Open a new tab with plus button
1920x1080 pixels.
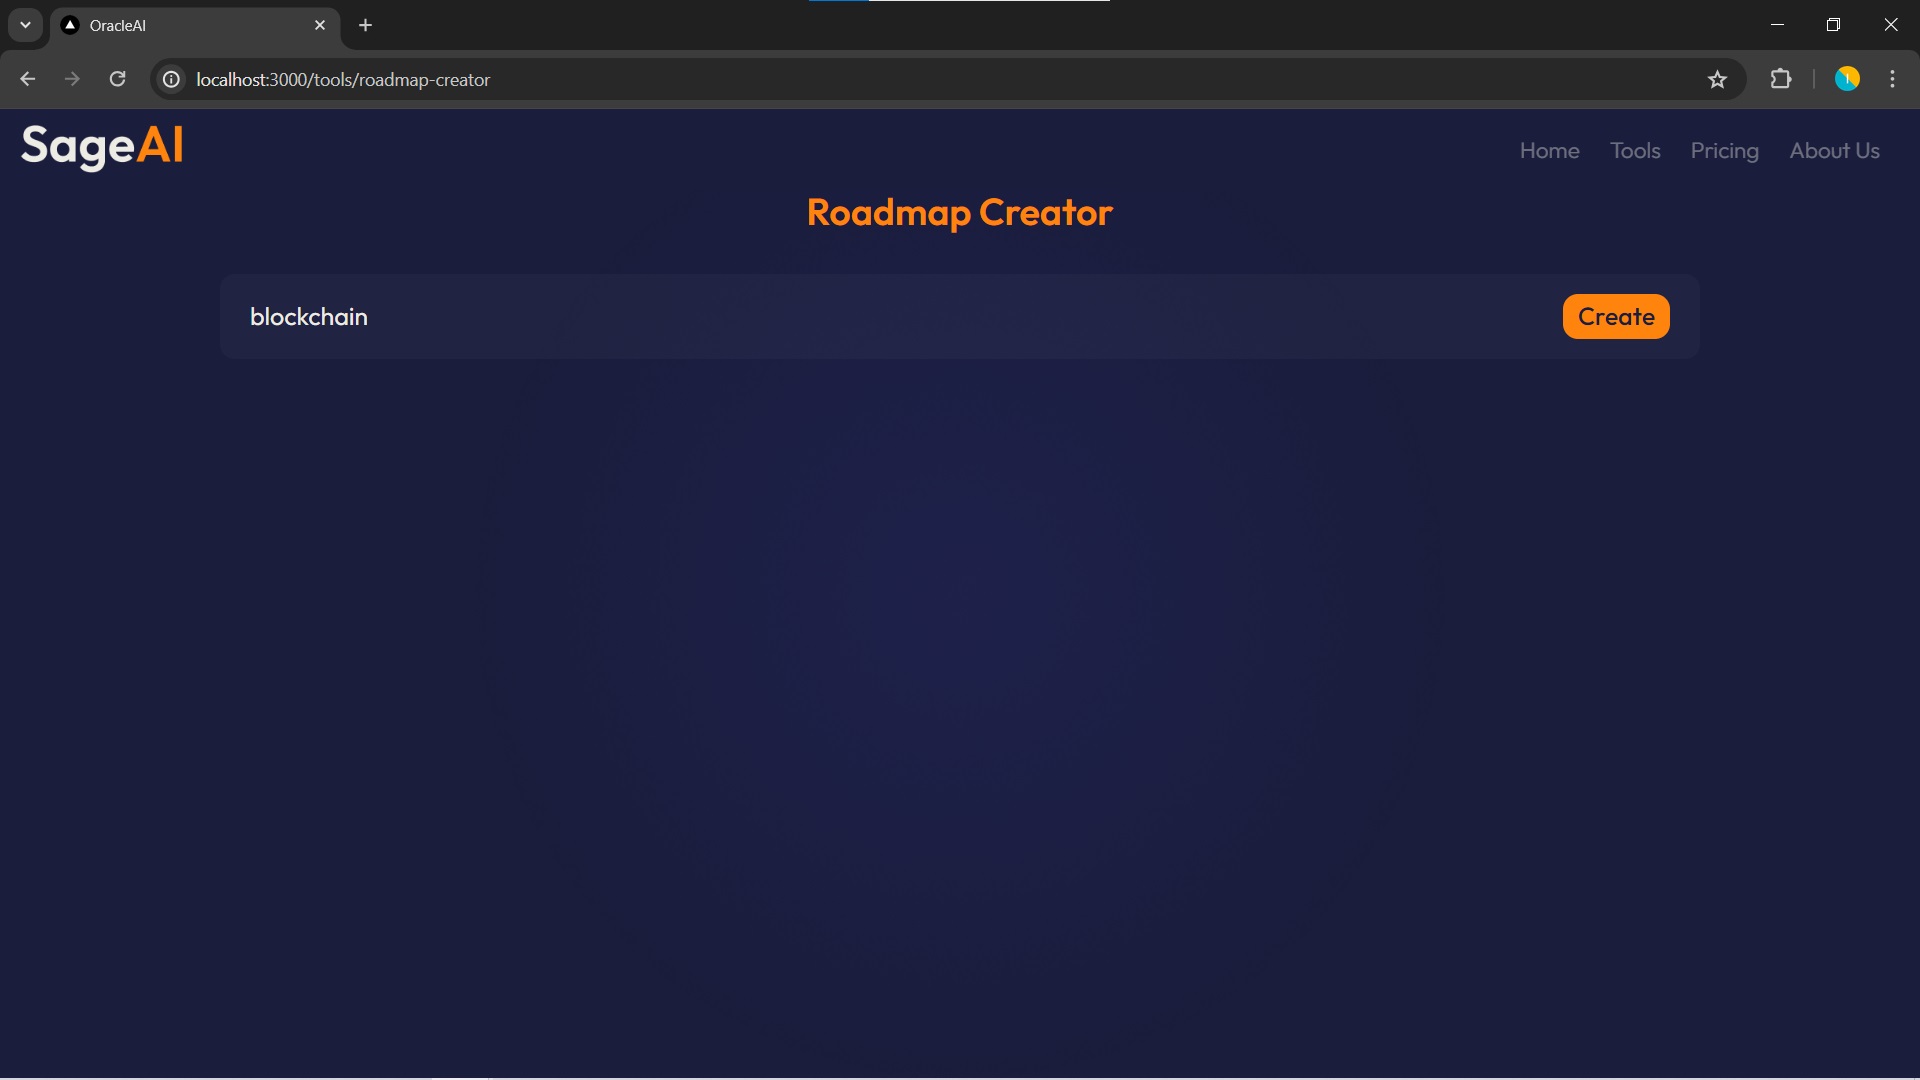click(366, 25)
